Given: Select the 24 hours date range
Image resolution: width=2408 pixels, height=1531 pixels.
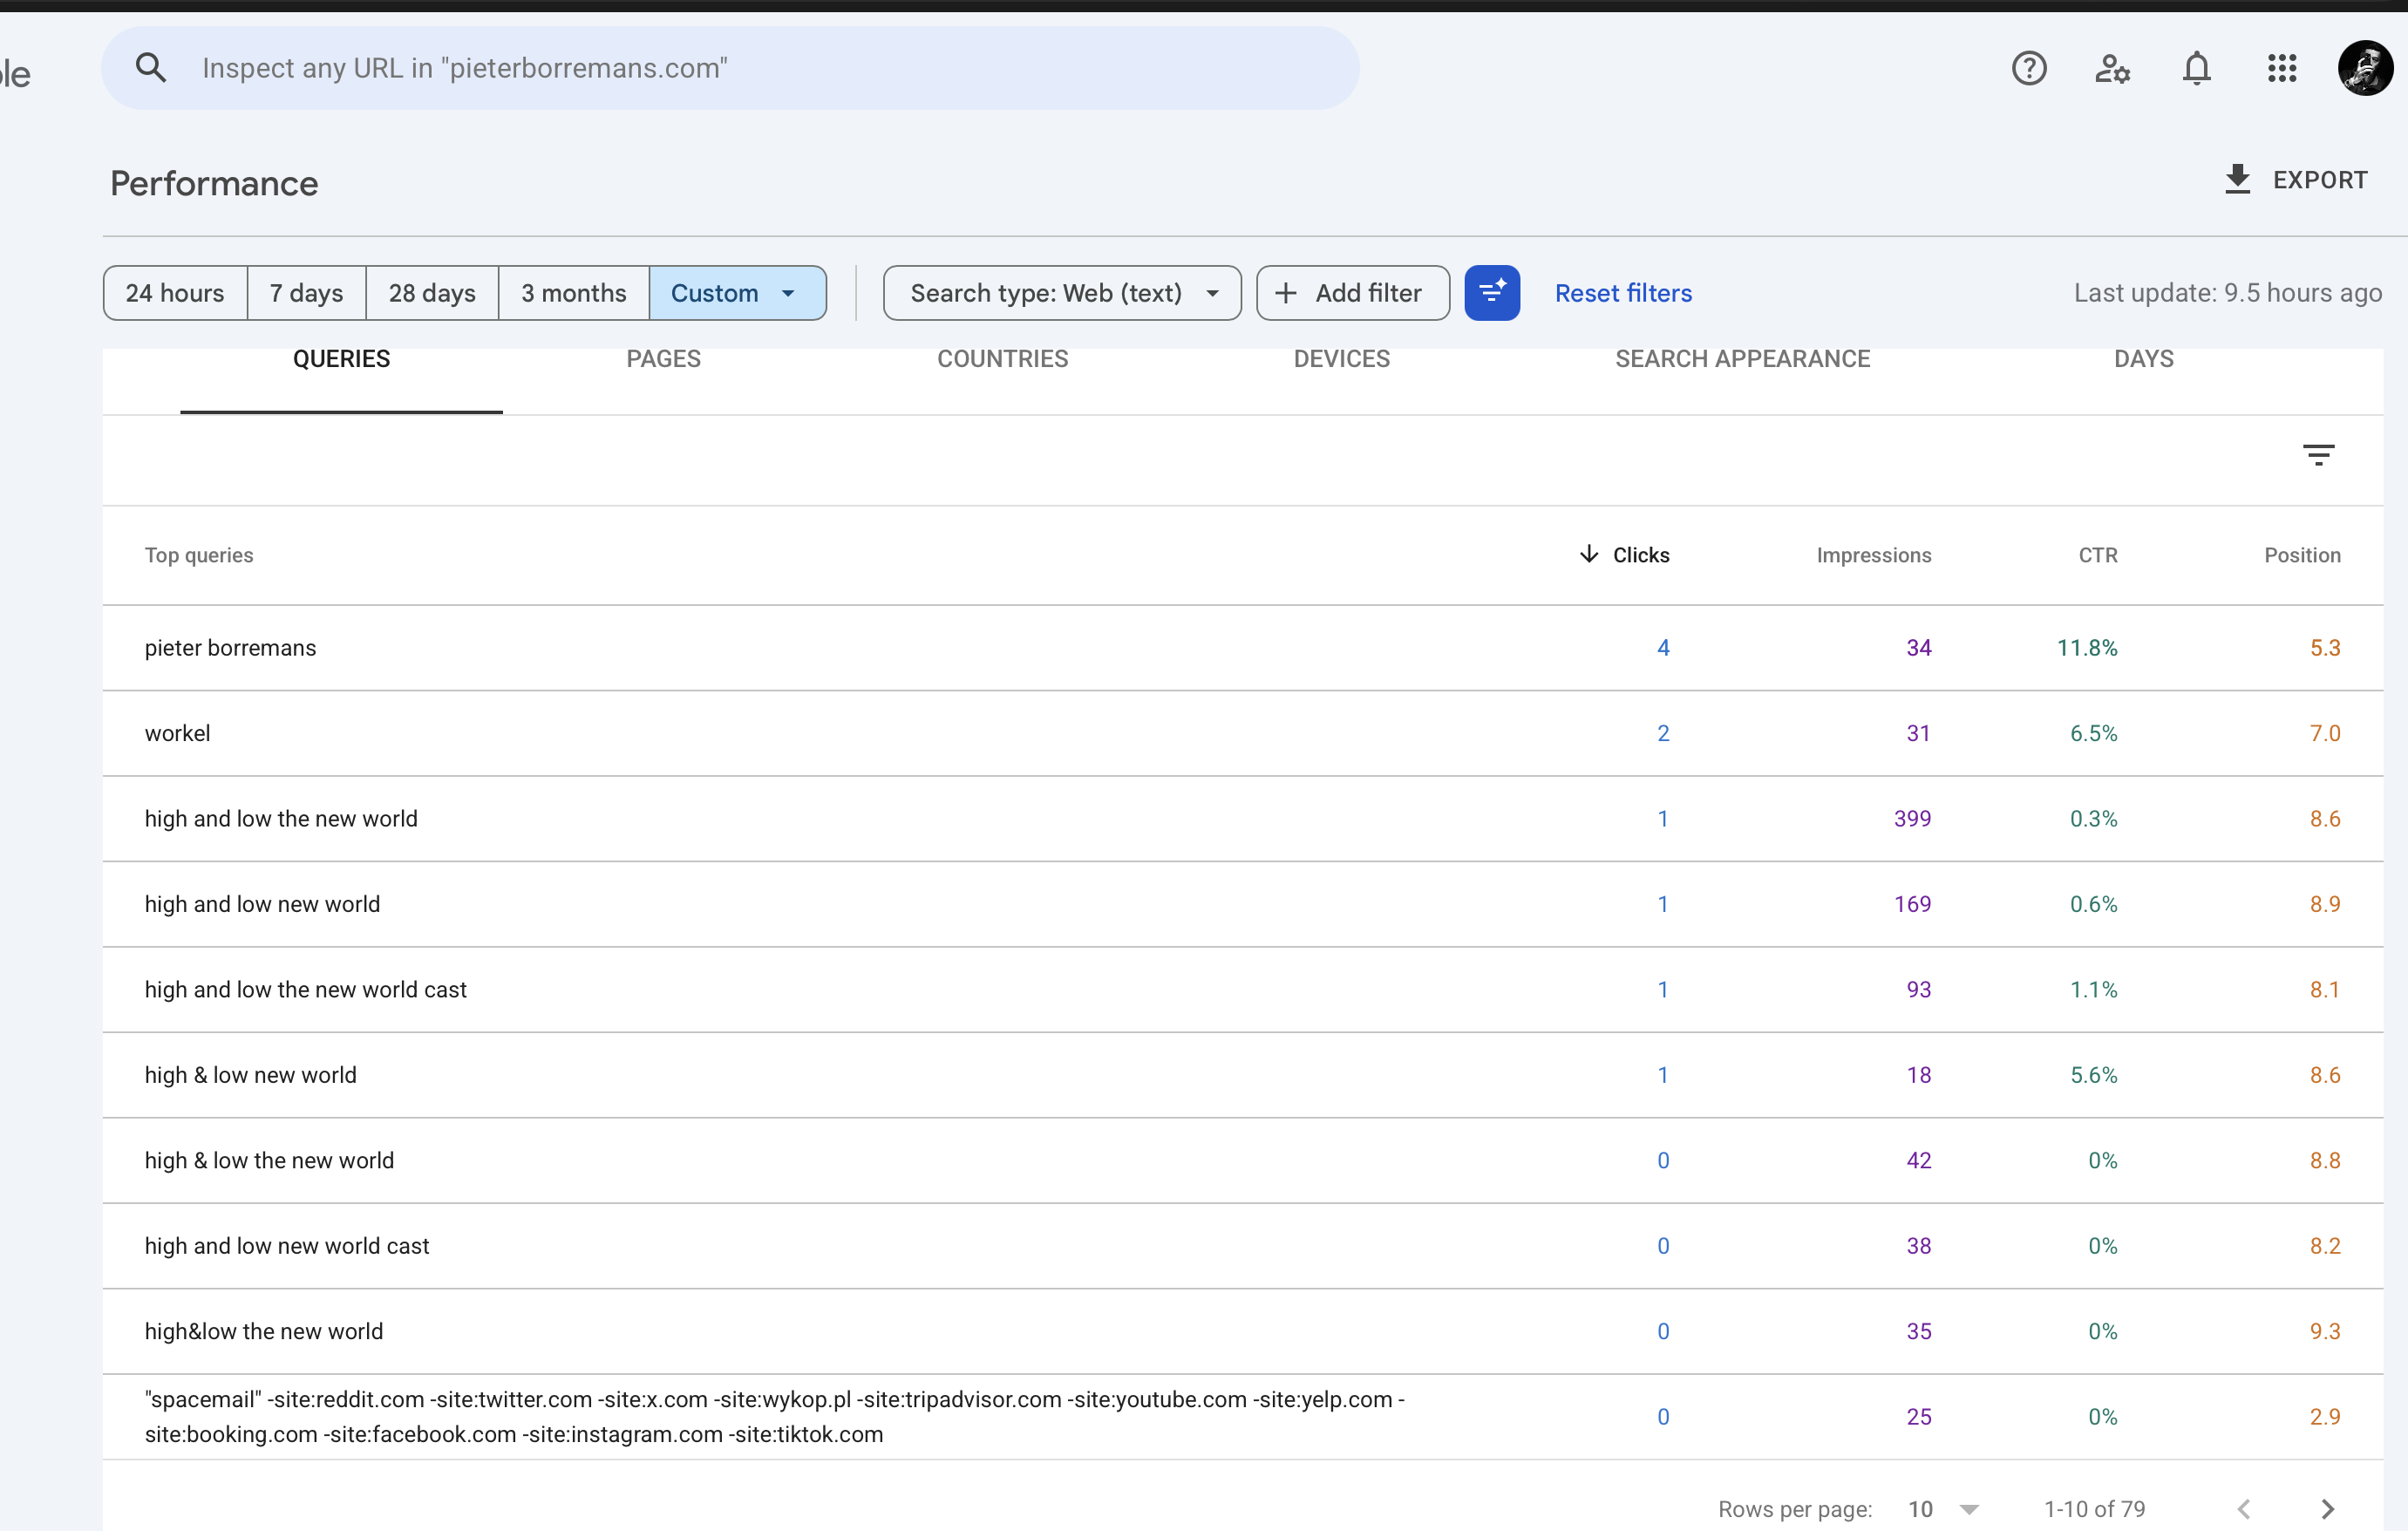Looking at the screenshot, I should (x=175, y=293).
